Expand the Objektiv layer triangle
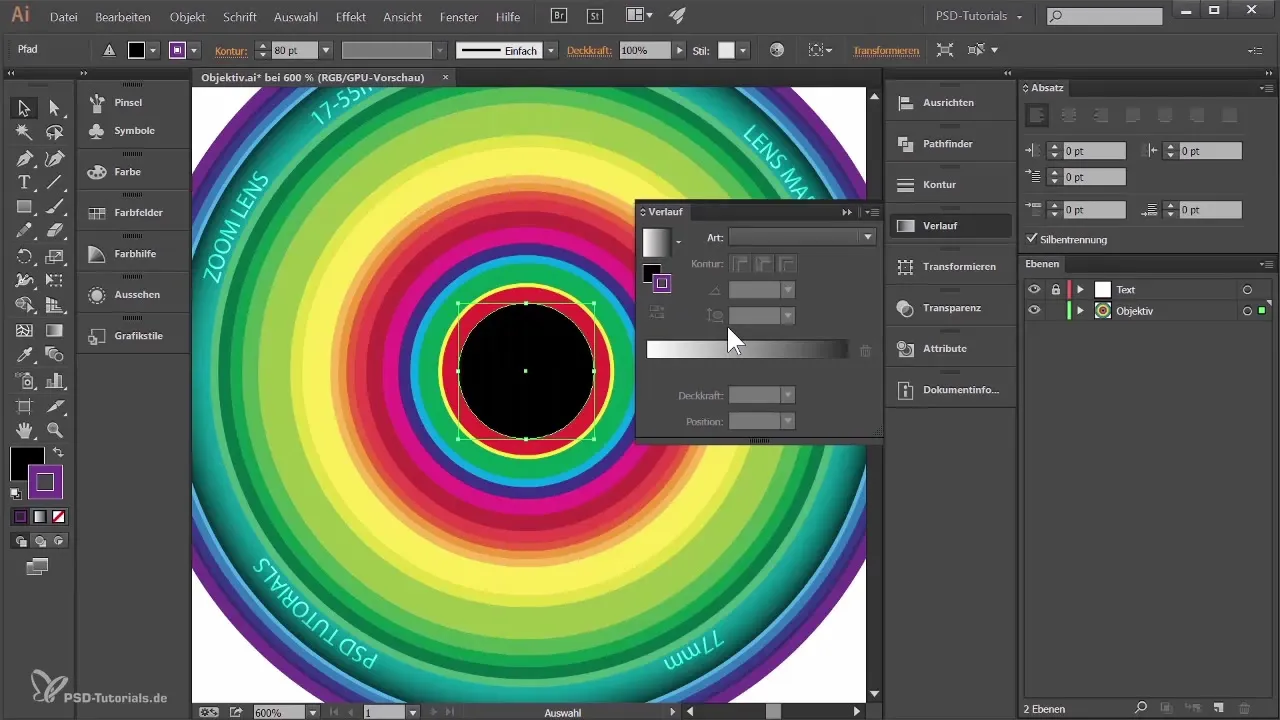Viewport: 1280px width, 720px height. coord(1080,311)
